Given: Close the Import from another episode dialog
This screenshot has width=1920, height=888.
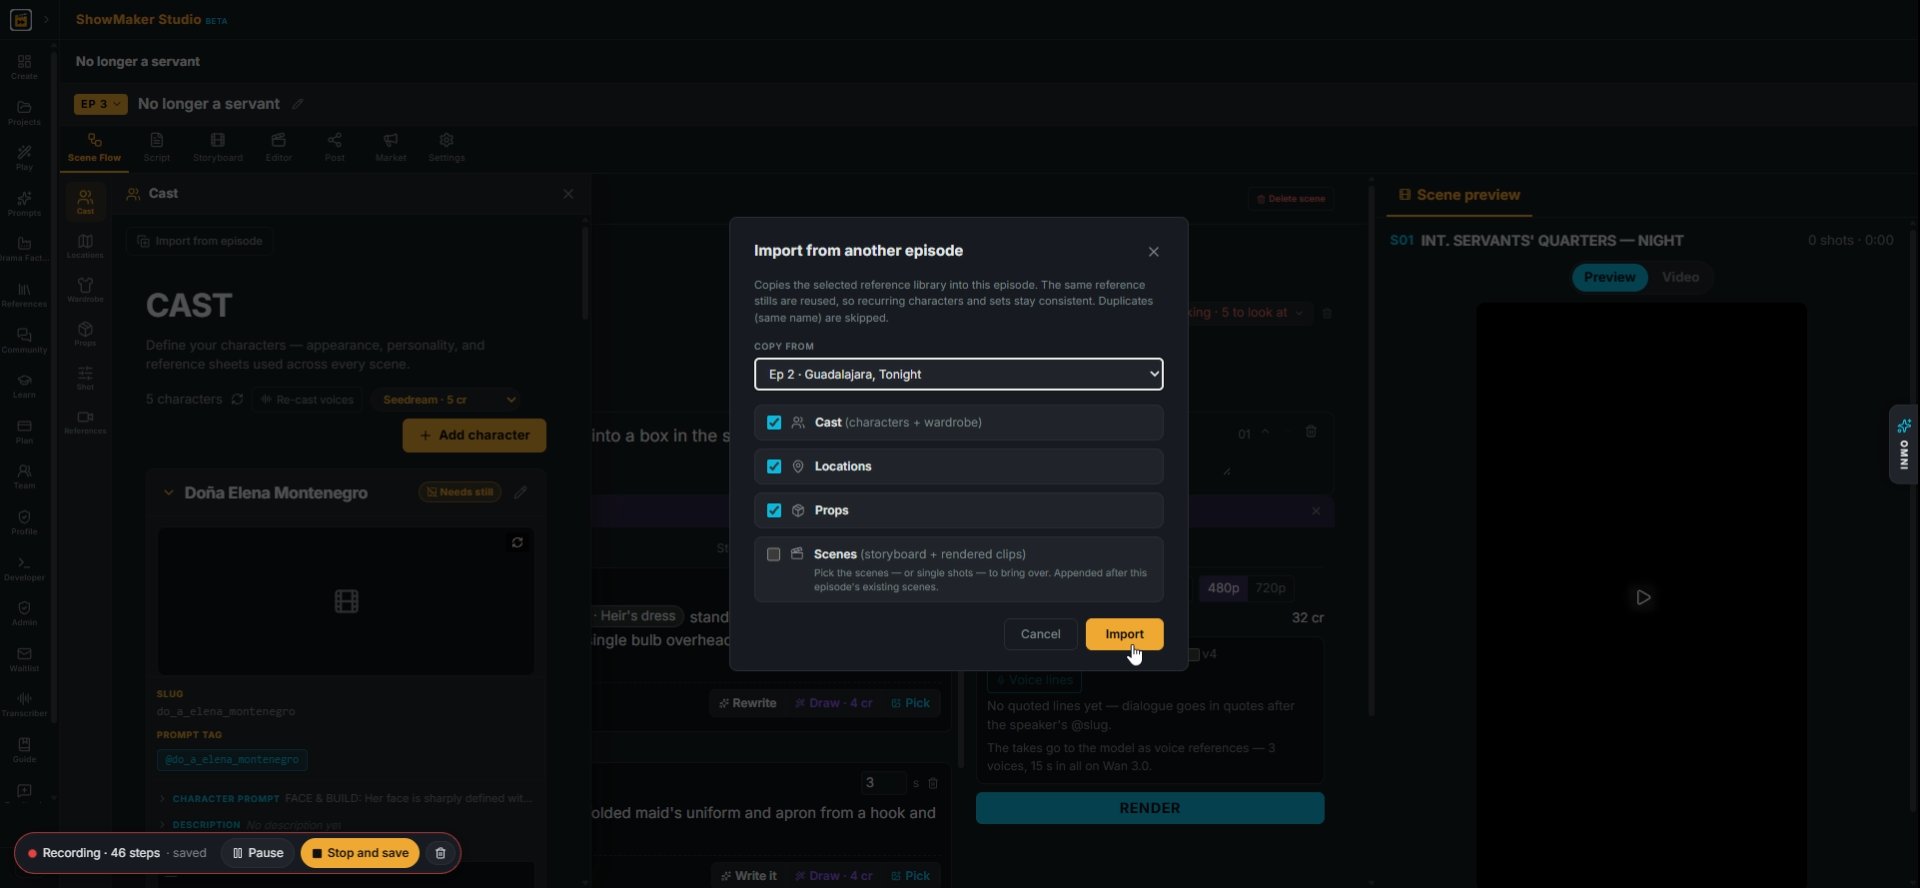Looking at the screenshot, I should click(1153, 251).
